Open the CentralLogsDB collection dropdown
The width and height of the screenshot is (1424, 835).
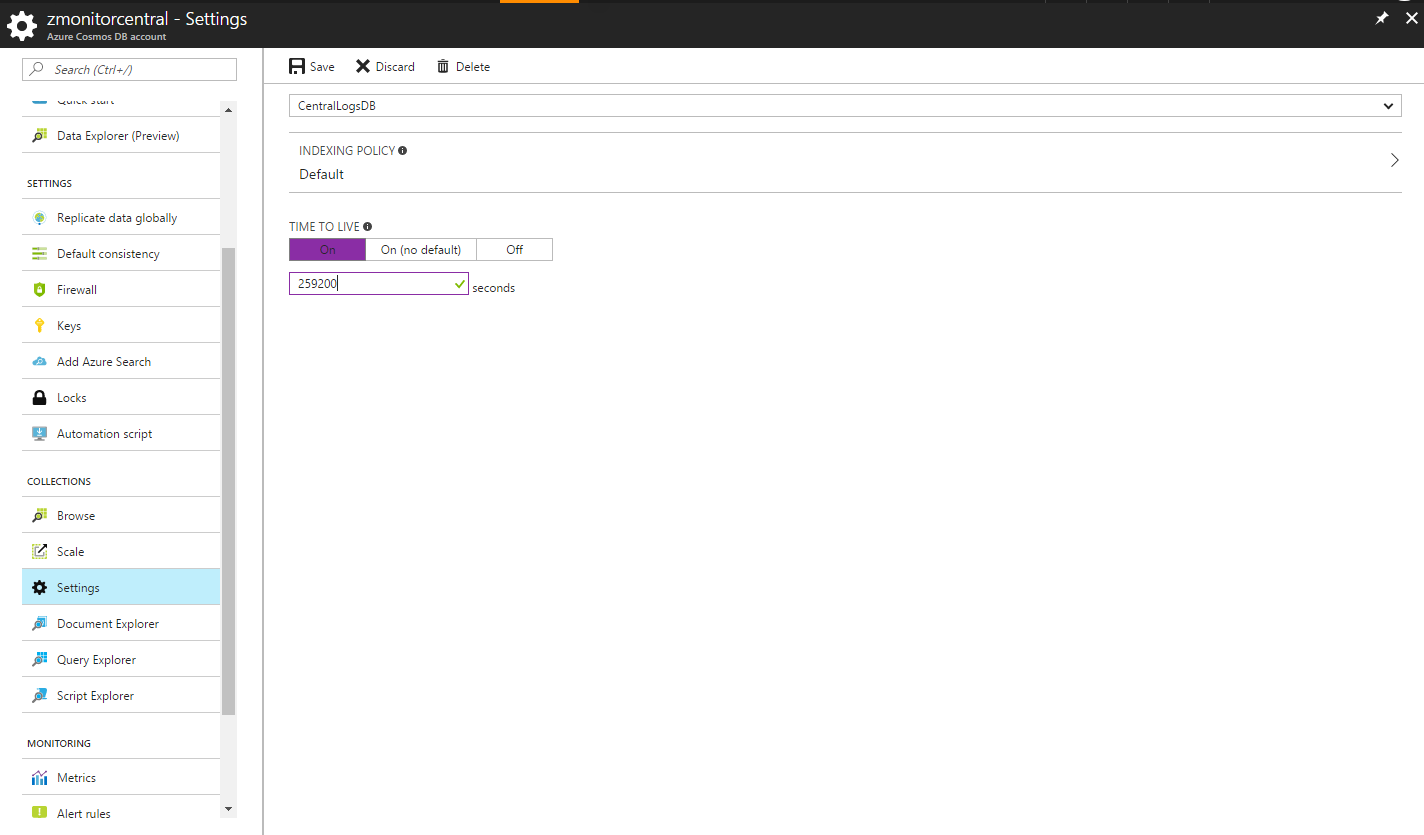845,106
